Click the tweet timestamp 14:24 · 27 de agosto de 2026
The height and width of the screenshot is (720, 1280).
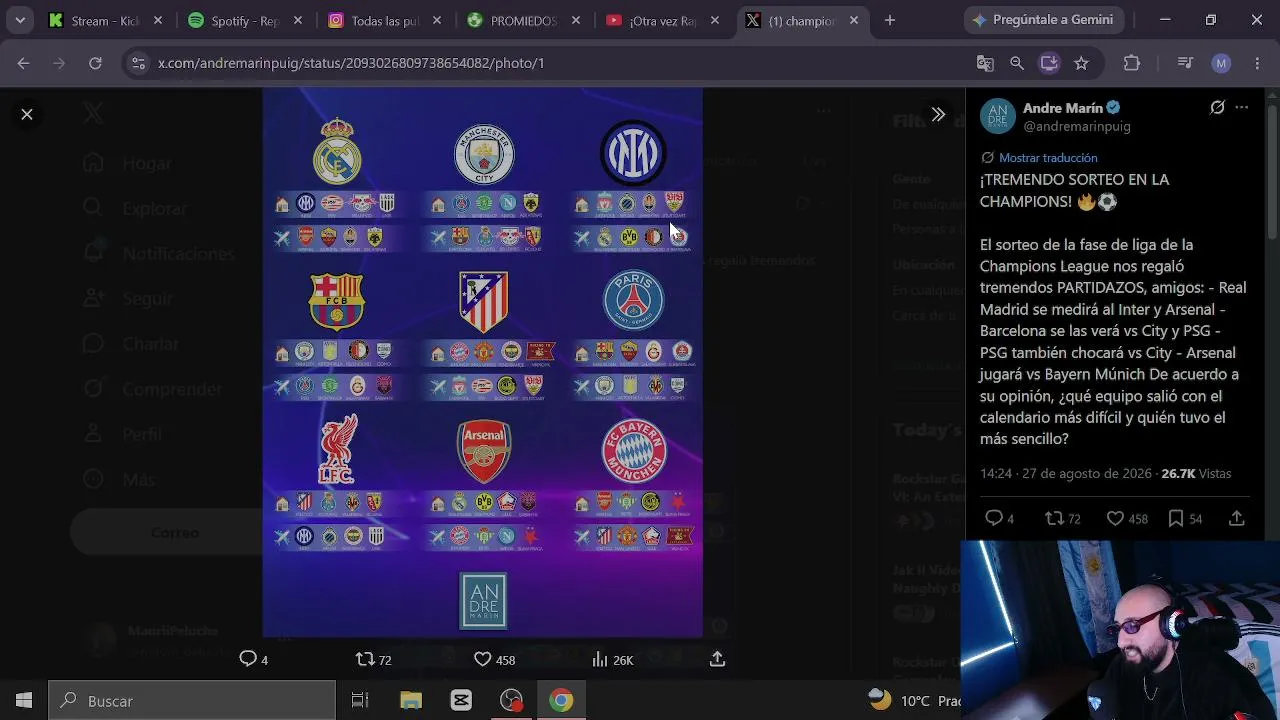1066,473
